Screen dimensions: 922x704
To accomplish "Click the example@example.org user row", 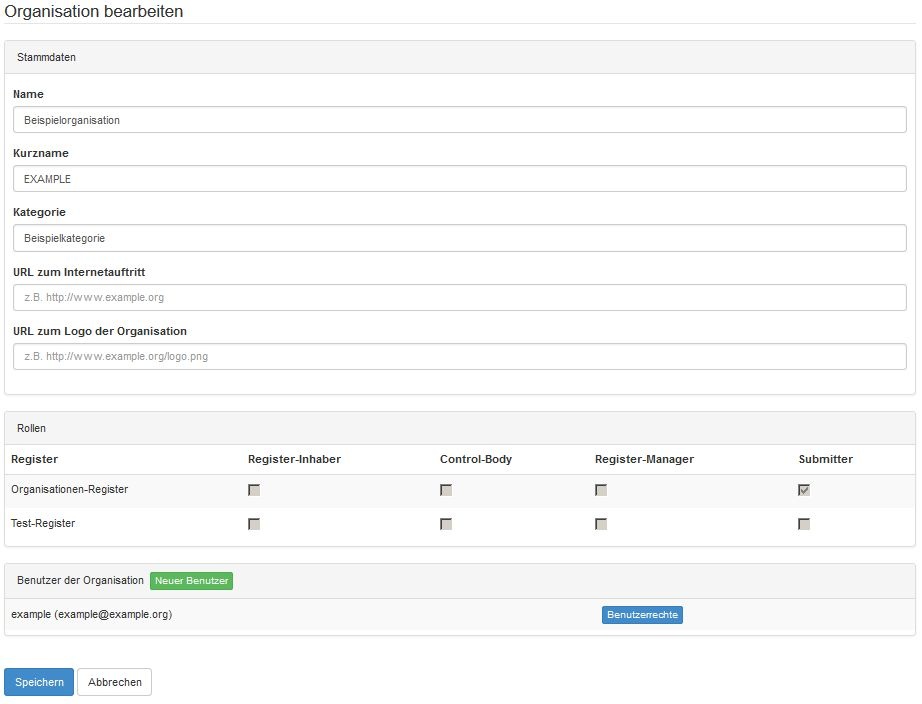I will [x=92, y=615].
